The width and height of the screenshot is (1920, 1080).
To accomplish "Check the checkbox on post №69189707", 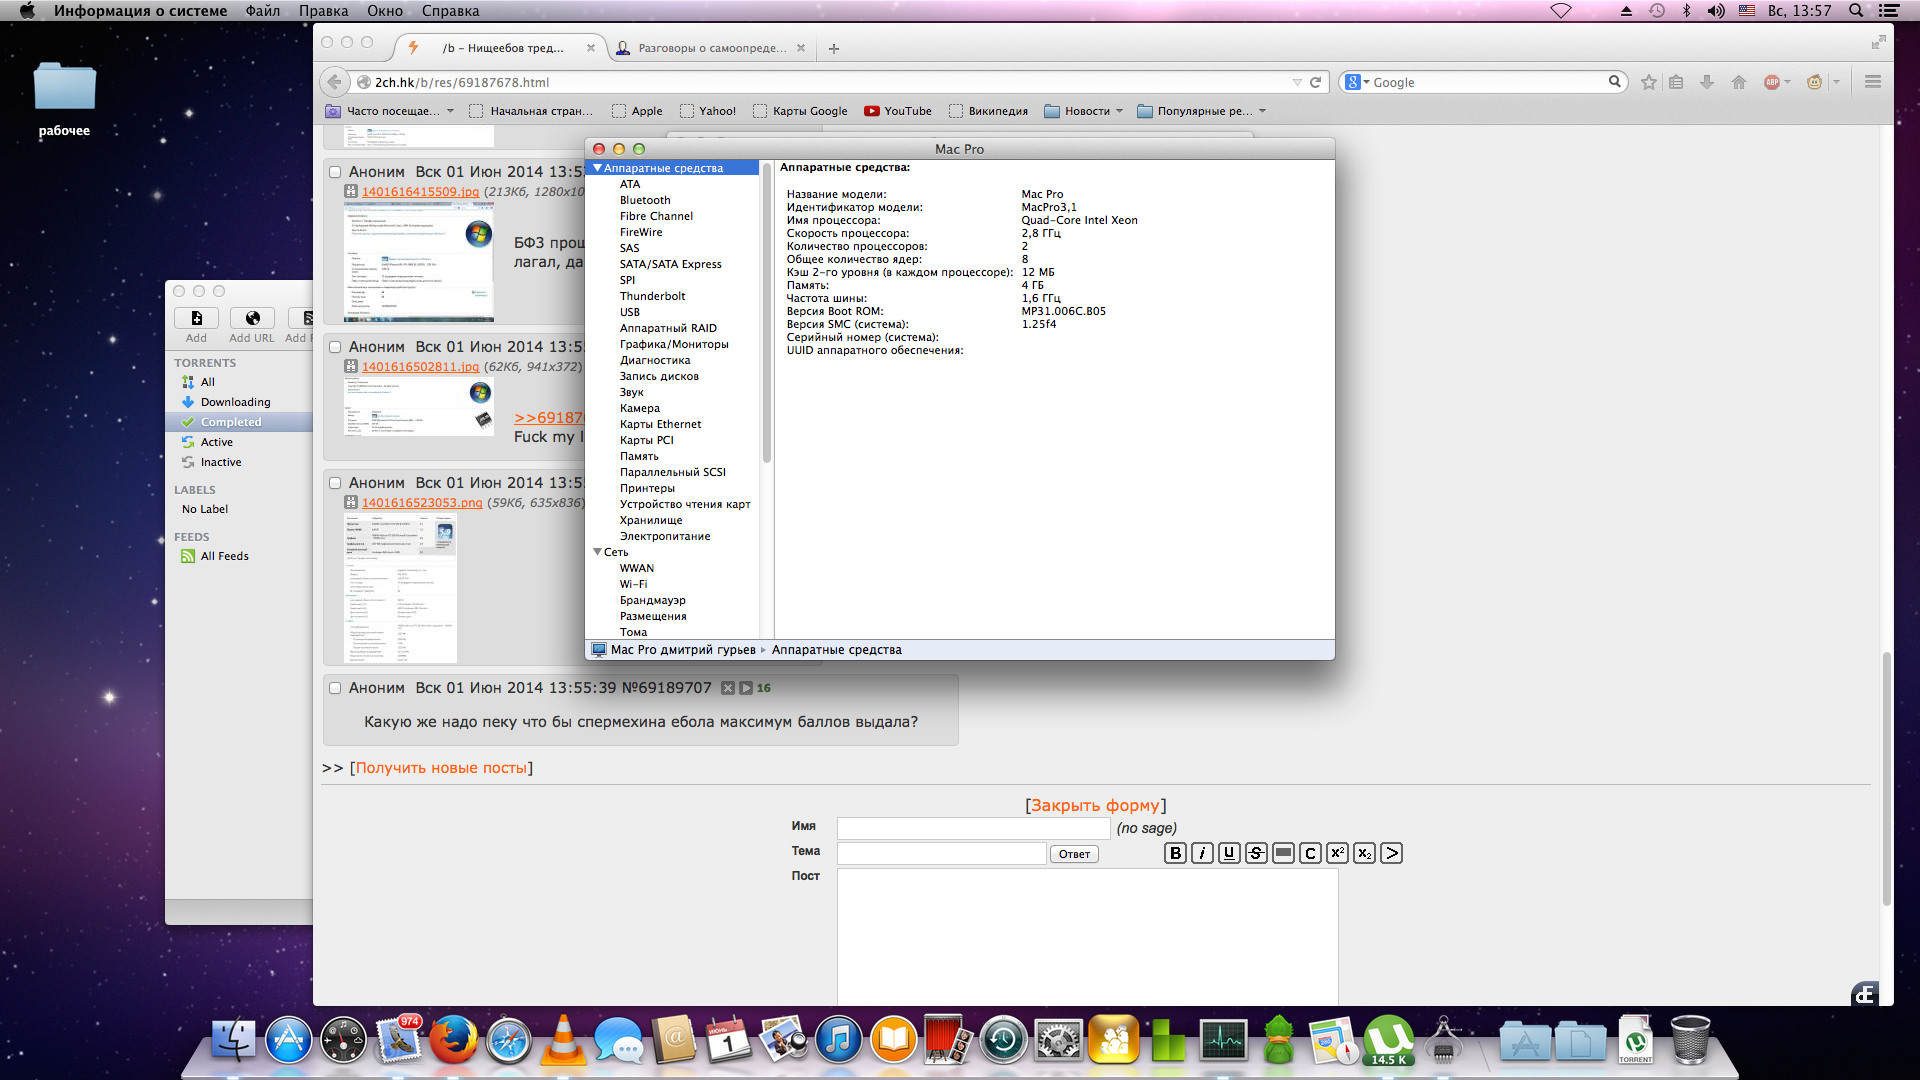I will (x=335, y=688).
